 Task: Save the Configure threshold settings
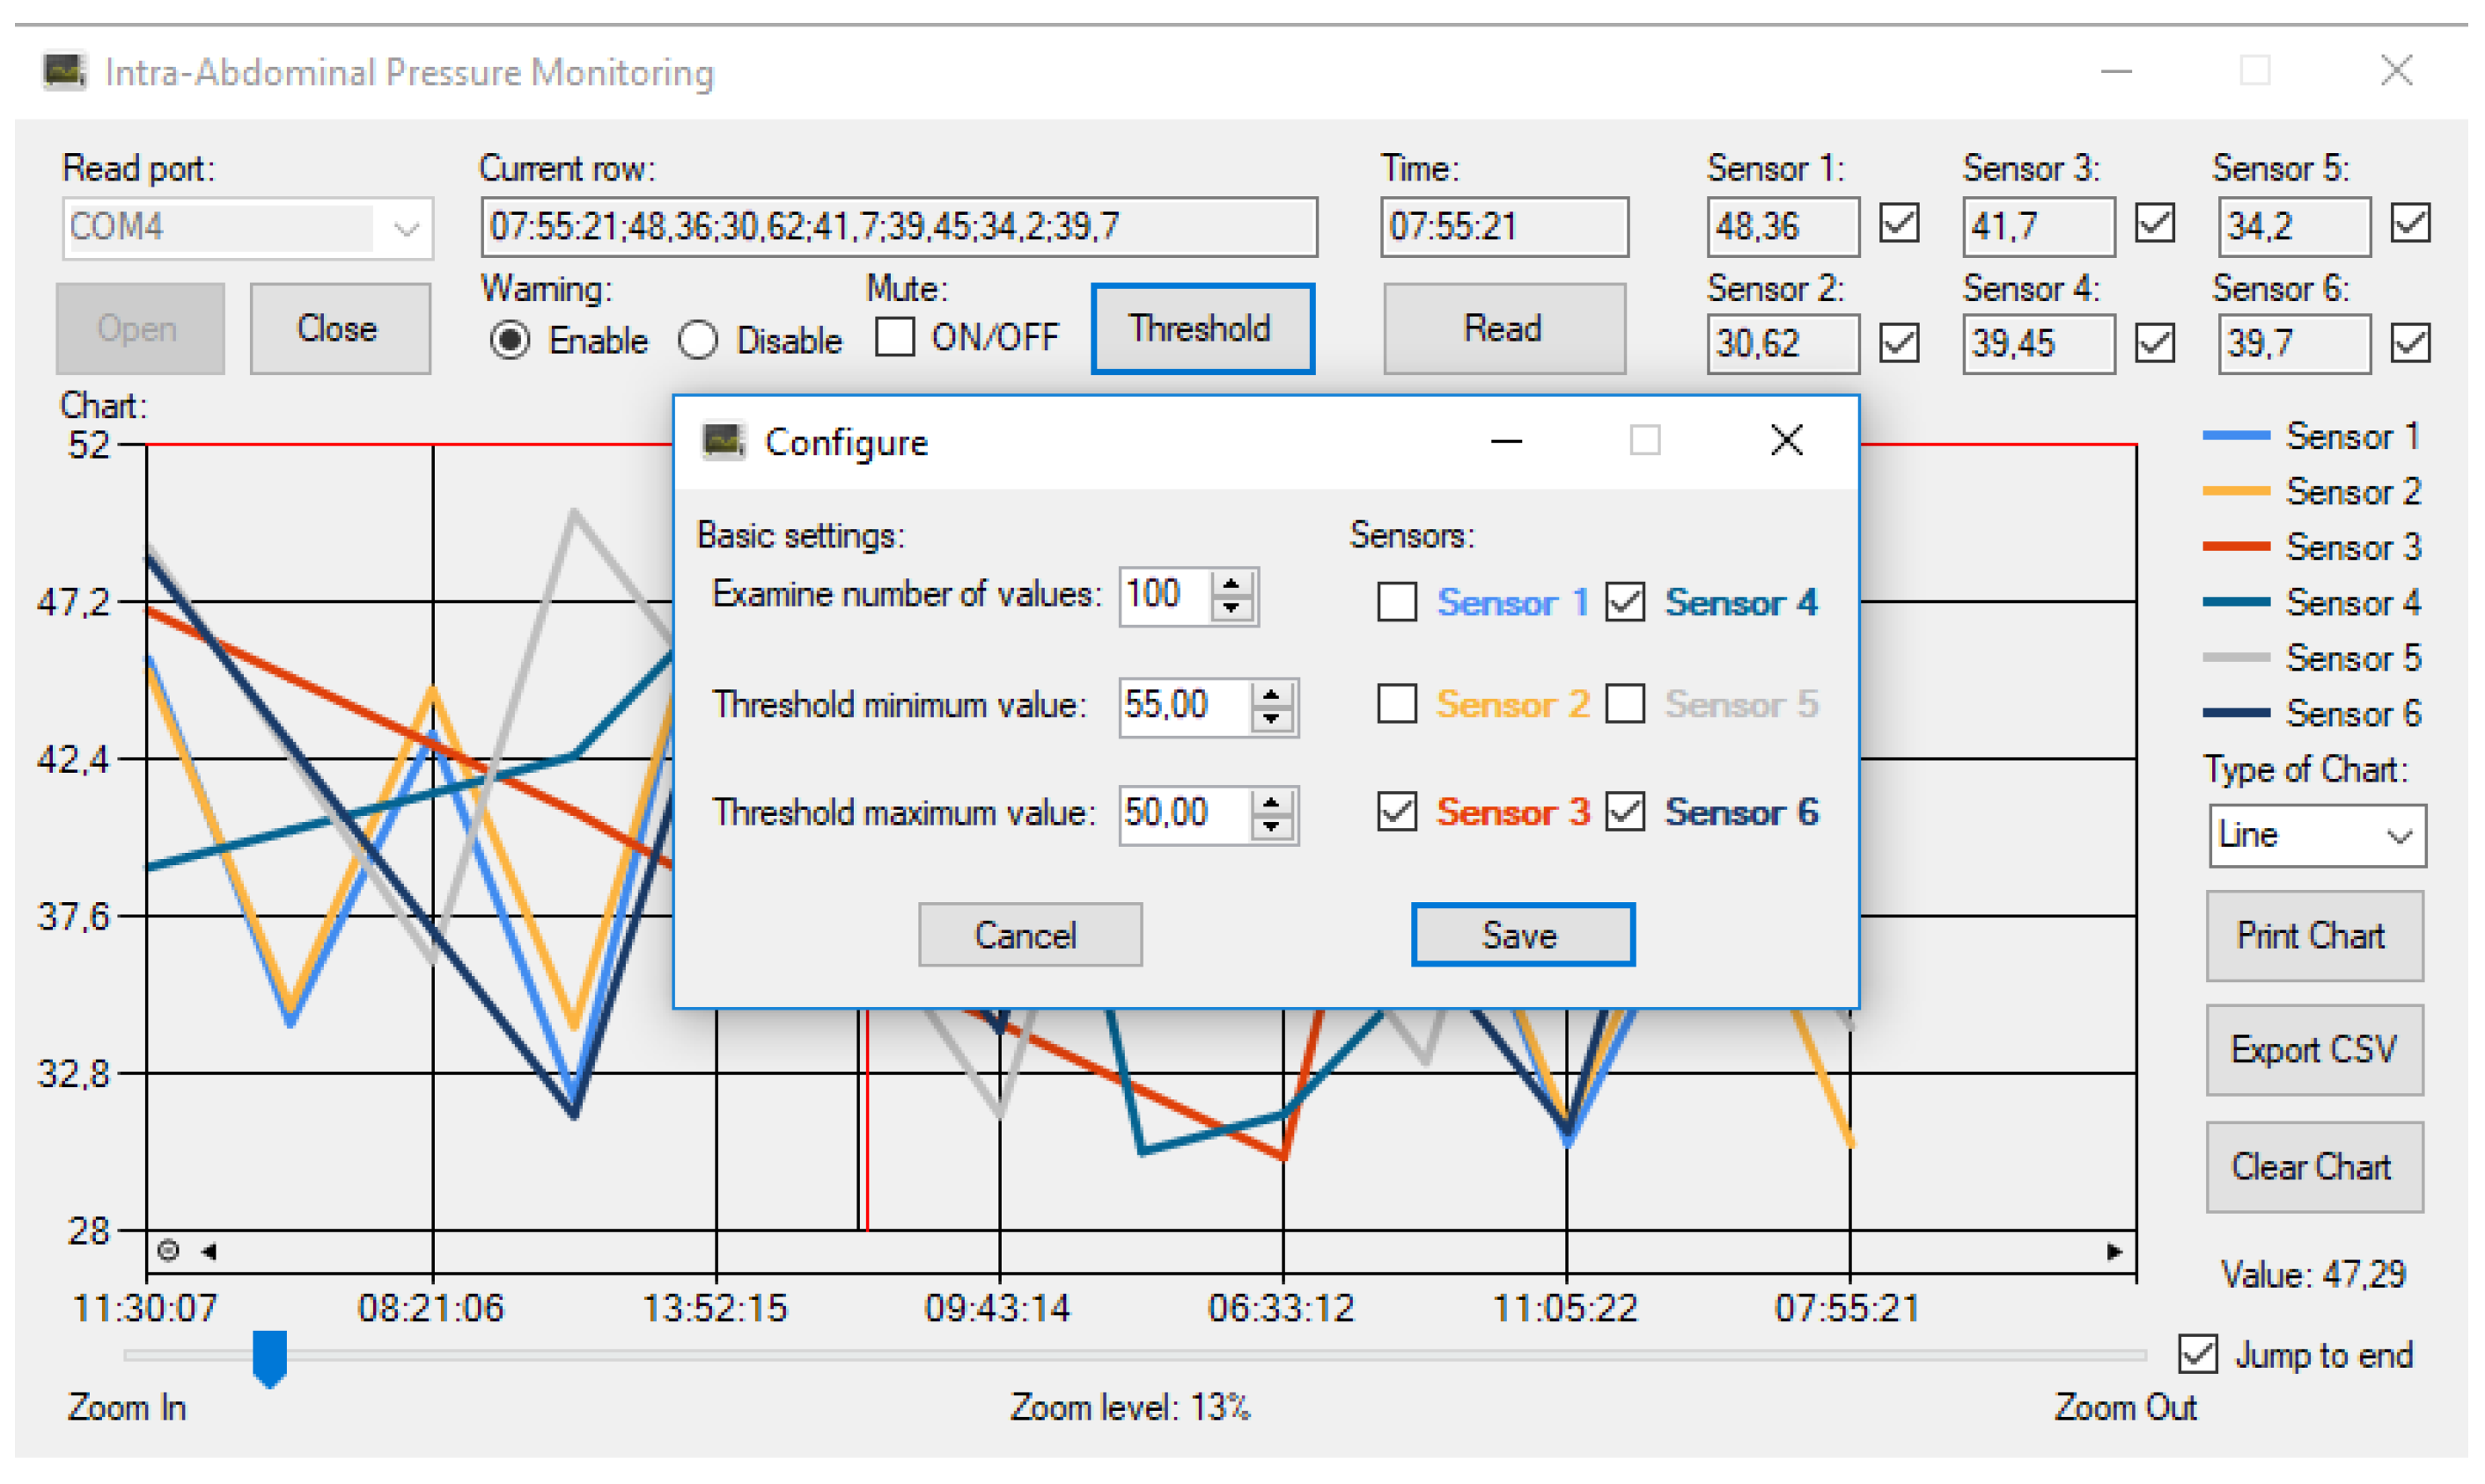pyautogui.click(x=1522, y=935)
